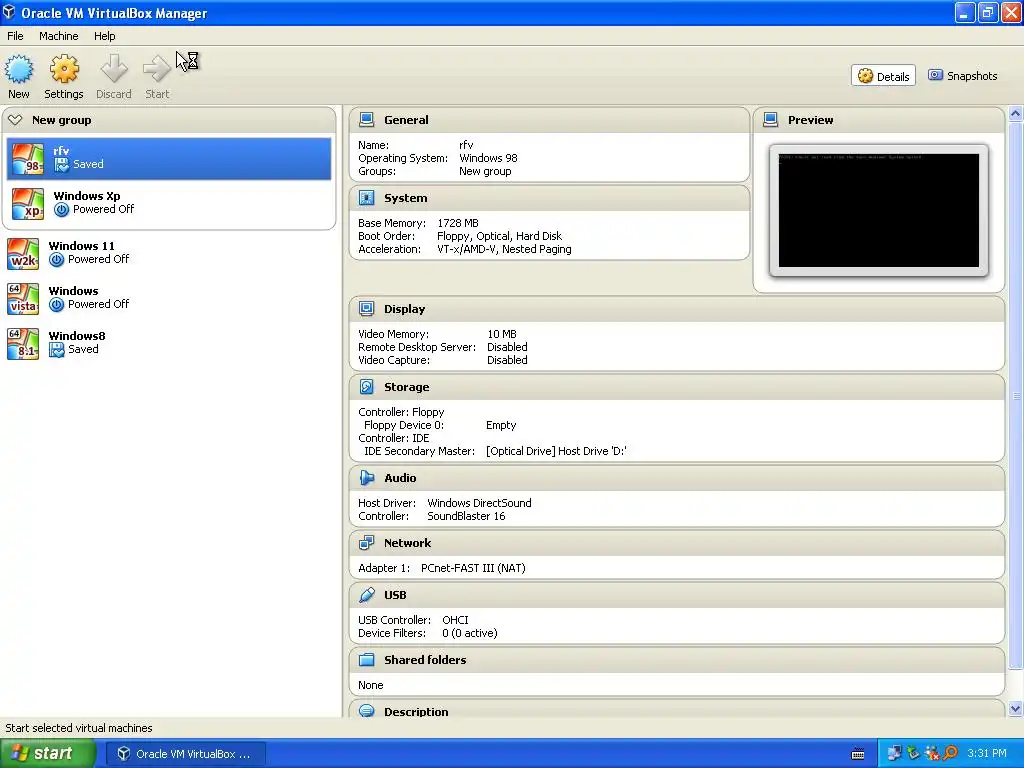Viewport: 1024px width, 768px height.
Task: Click the network computers tray icon
Action: pyautogui.click(x=894, y=754)
